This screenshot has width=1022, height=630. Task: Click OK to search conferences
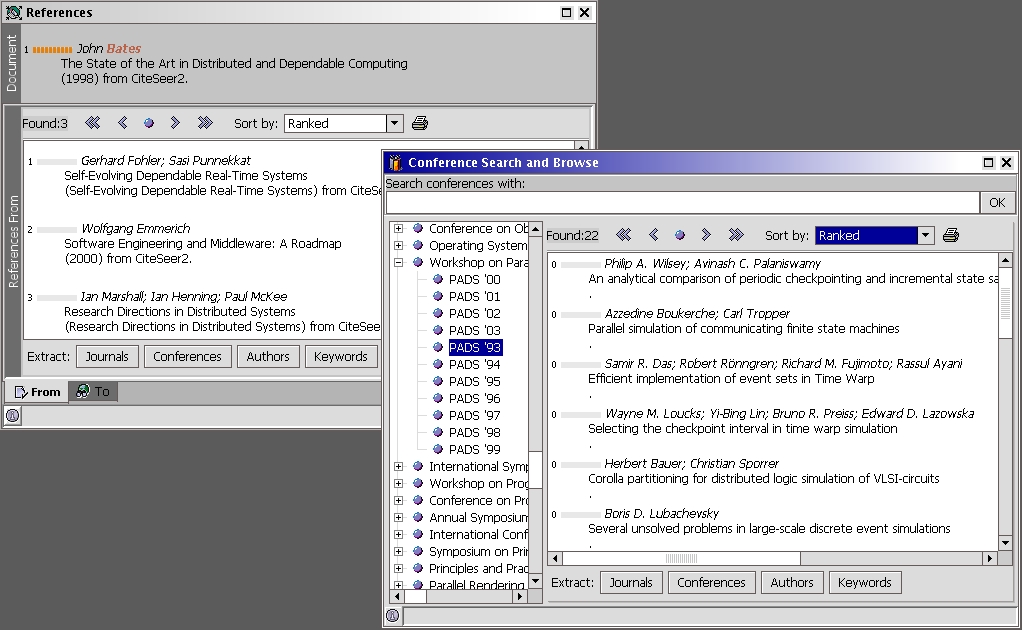(x=997, y=203)
